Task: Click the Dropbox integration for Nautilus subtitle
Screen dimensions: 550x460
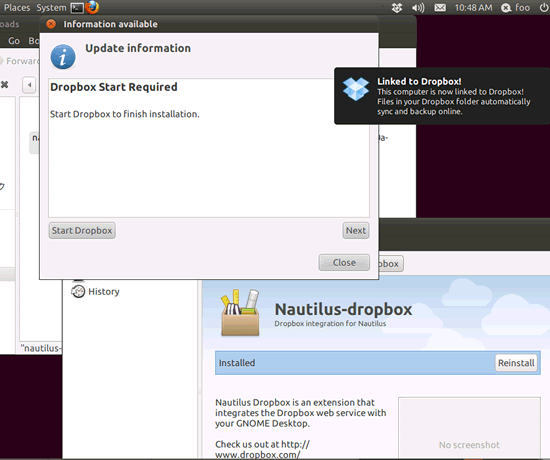Action: click(330, 324)
